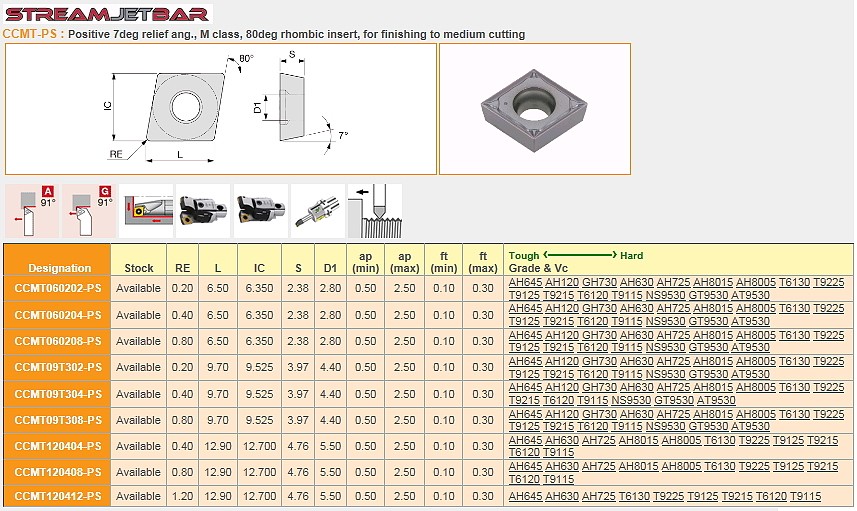Click grade T6120 in the CCMT09T302-PS row
The image size is (857, 511).
click(592, 374)
